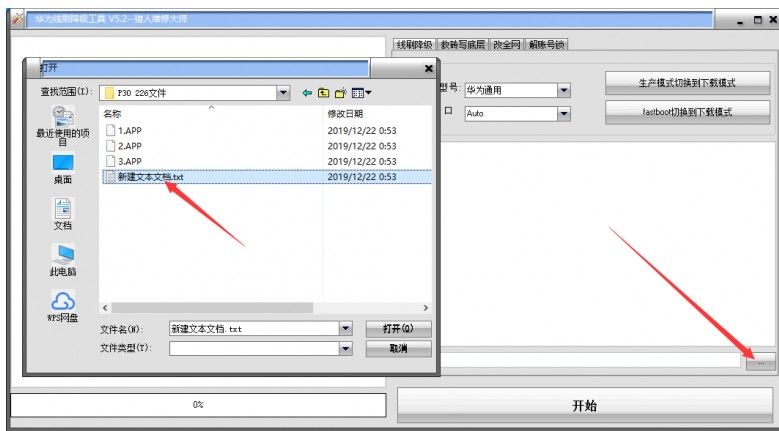Viewport: 779px width, 431px height.
Task: Expand the Auto port dropdown
Action: tap(563, 114)
